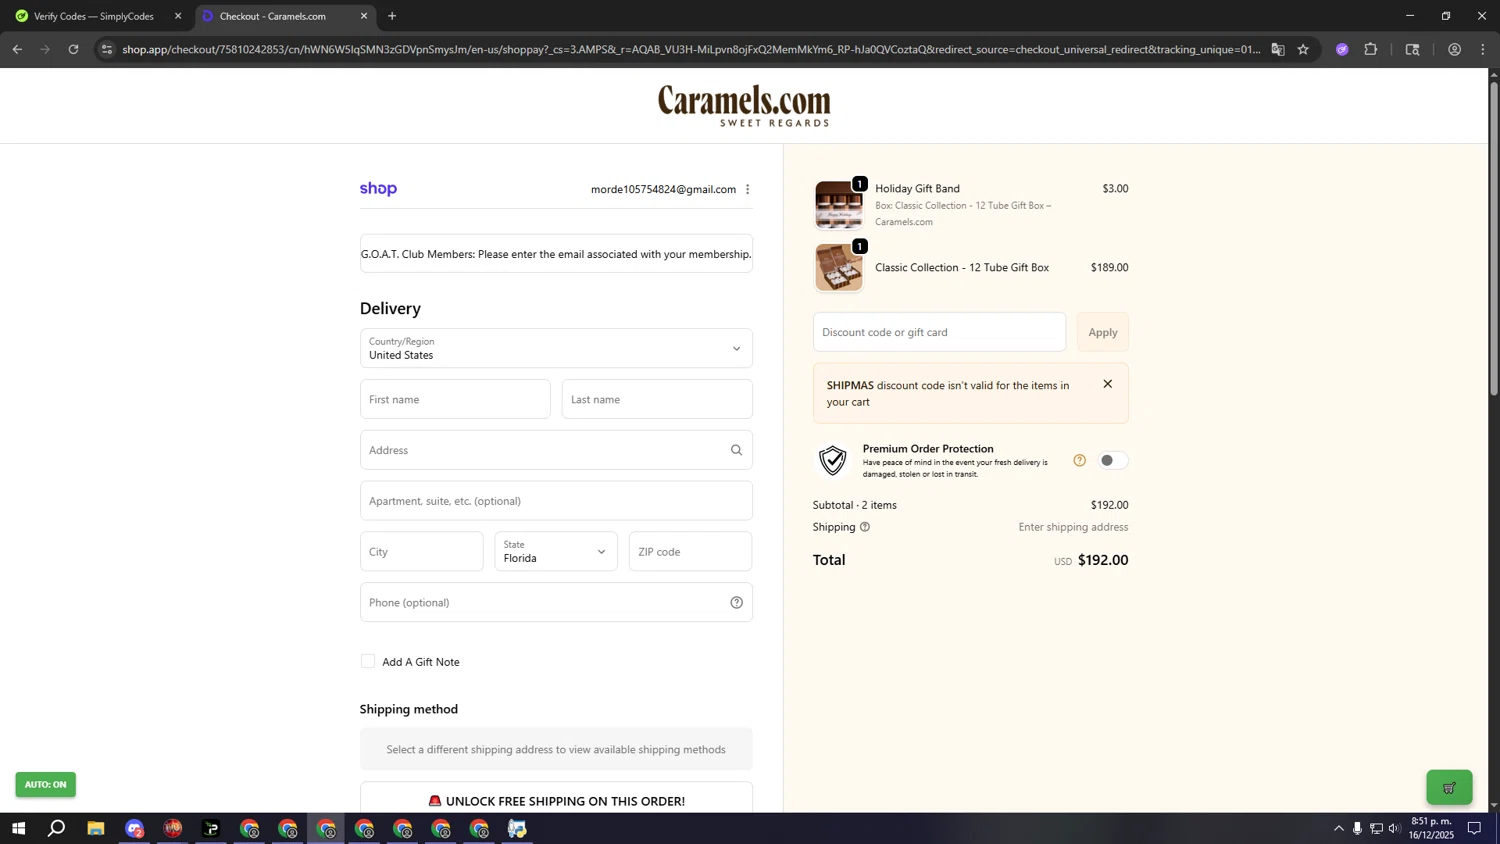Open the Premium Order Protection info icon

(x=1079, y=460)
